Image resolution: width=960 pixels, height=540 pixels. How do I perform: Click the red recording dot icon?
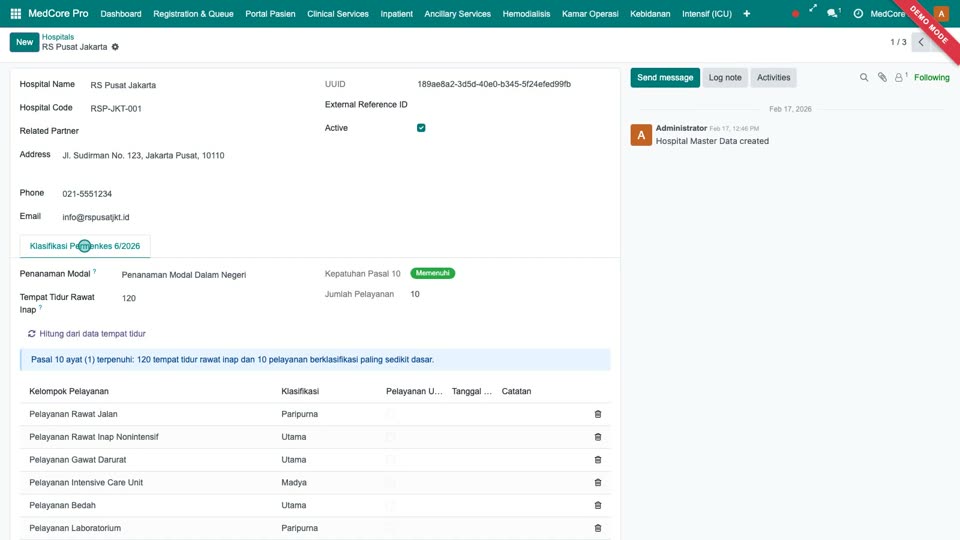click(x=795, y=13)
